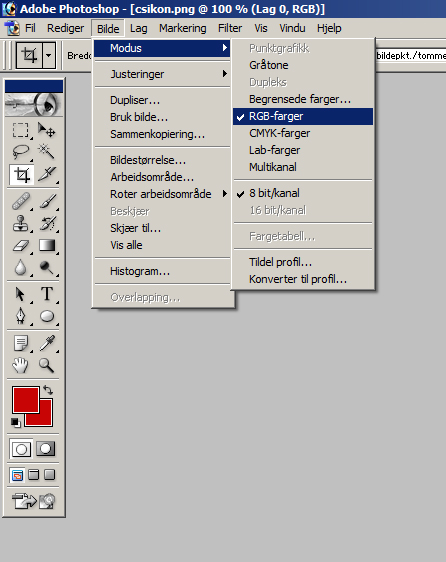The height and width of the screenshot is (562, 446).
Task: Pick the Magic Wand tool
Action: click(47, 152)
